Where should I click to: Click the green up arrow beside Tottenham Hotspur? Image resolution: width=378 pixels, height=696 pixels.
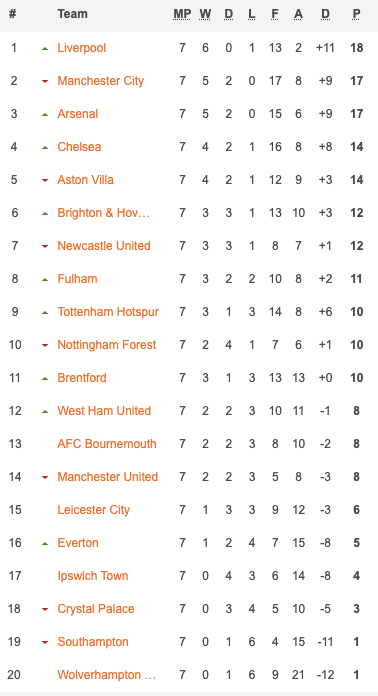[x=45, y=312]
